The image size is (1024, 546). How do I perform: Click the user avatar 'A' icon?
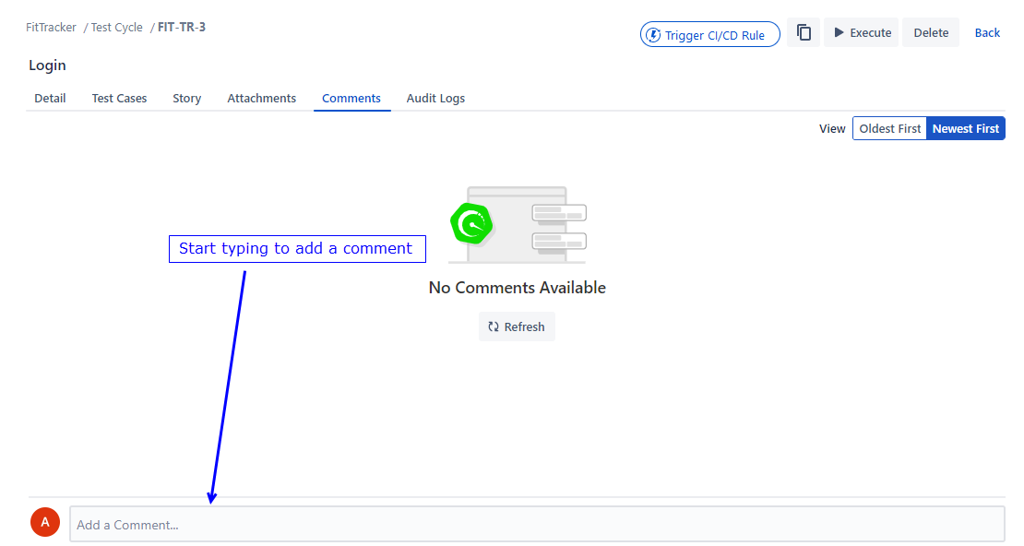(x=45, y=522)
